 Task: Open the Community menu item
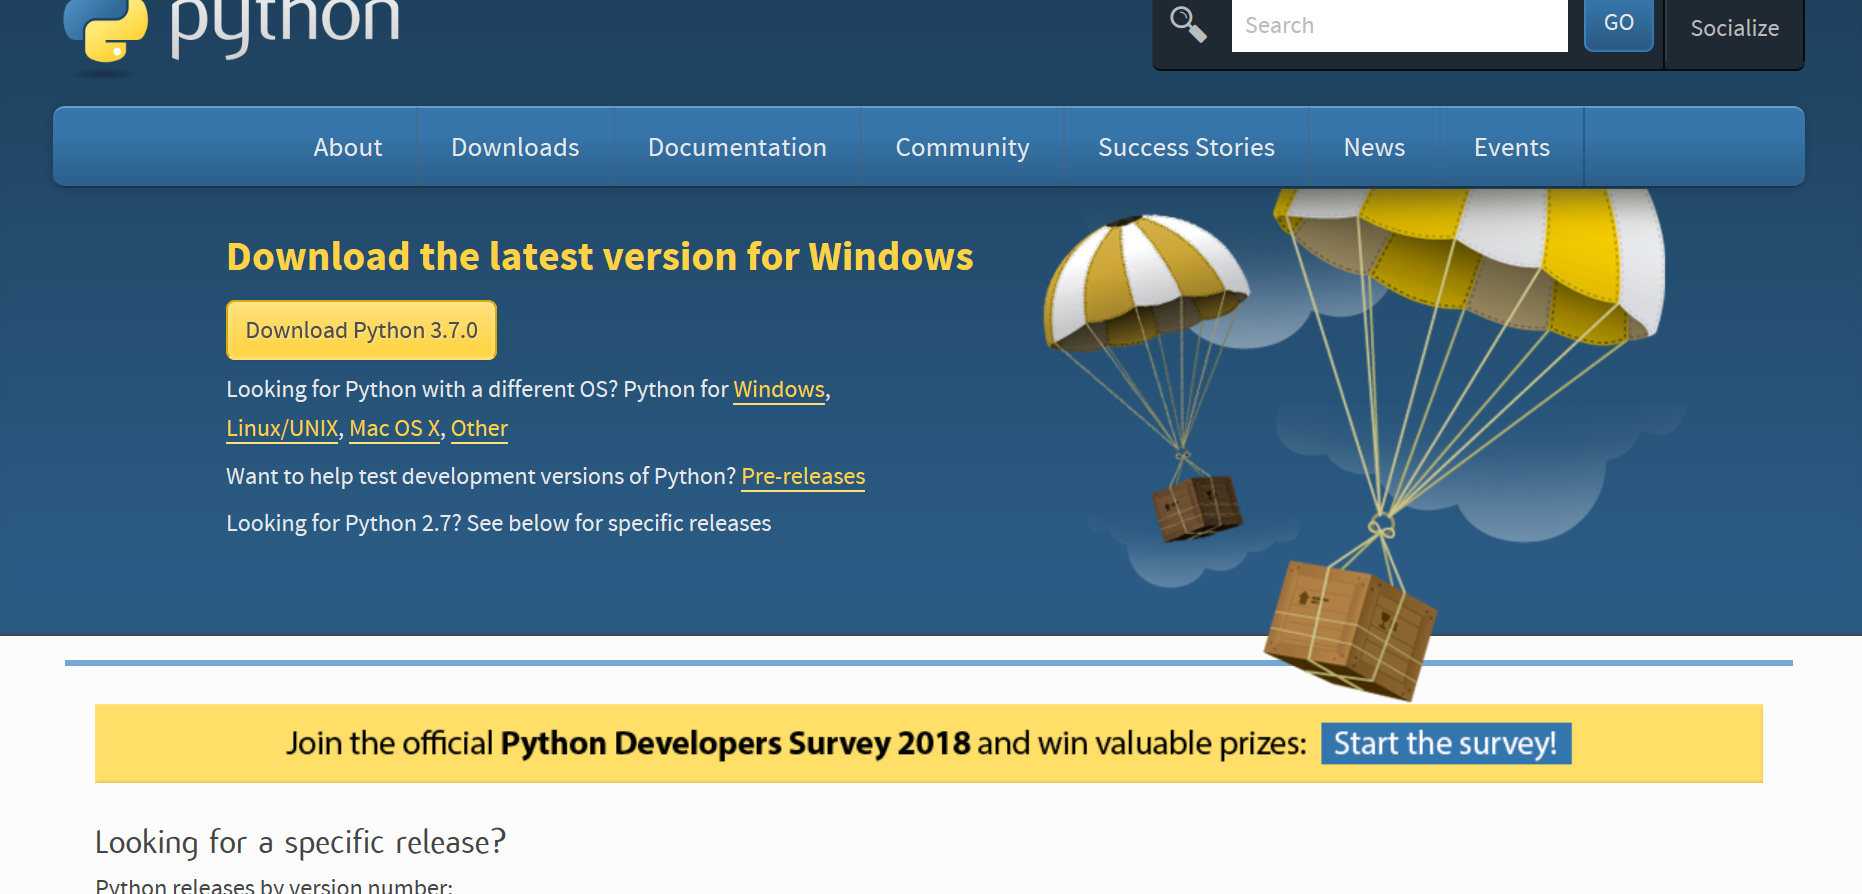tap(962, 147)
